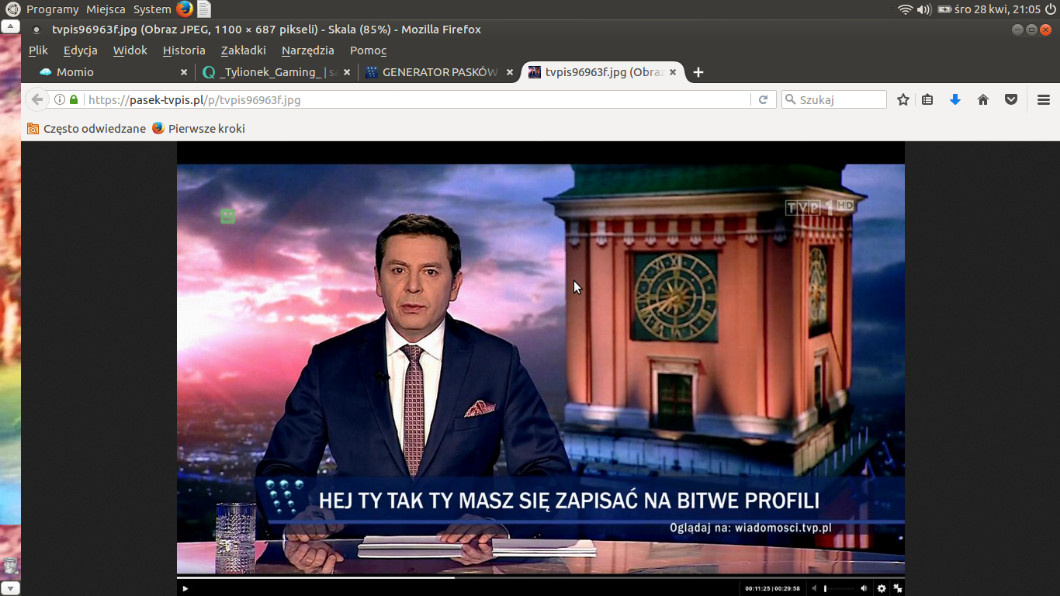This screenshot has width=1060, height=596.
Task: Expand the Często odwiedzane bookmarks folder
Action: [x=86, y=129]
